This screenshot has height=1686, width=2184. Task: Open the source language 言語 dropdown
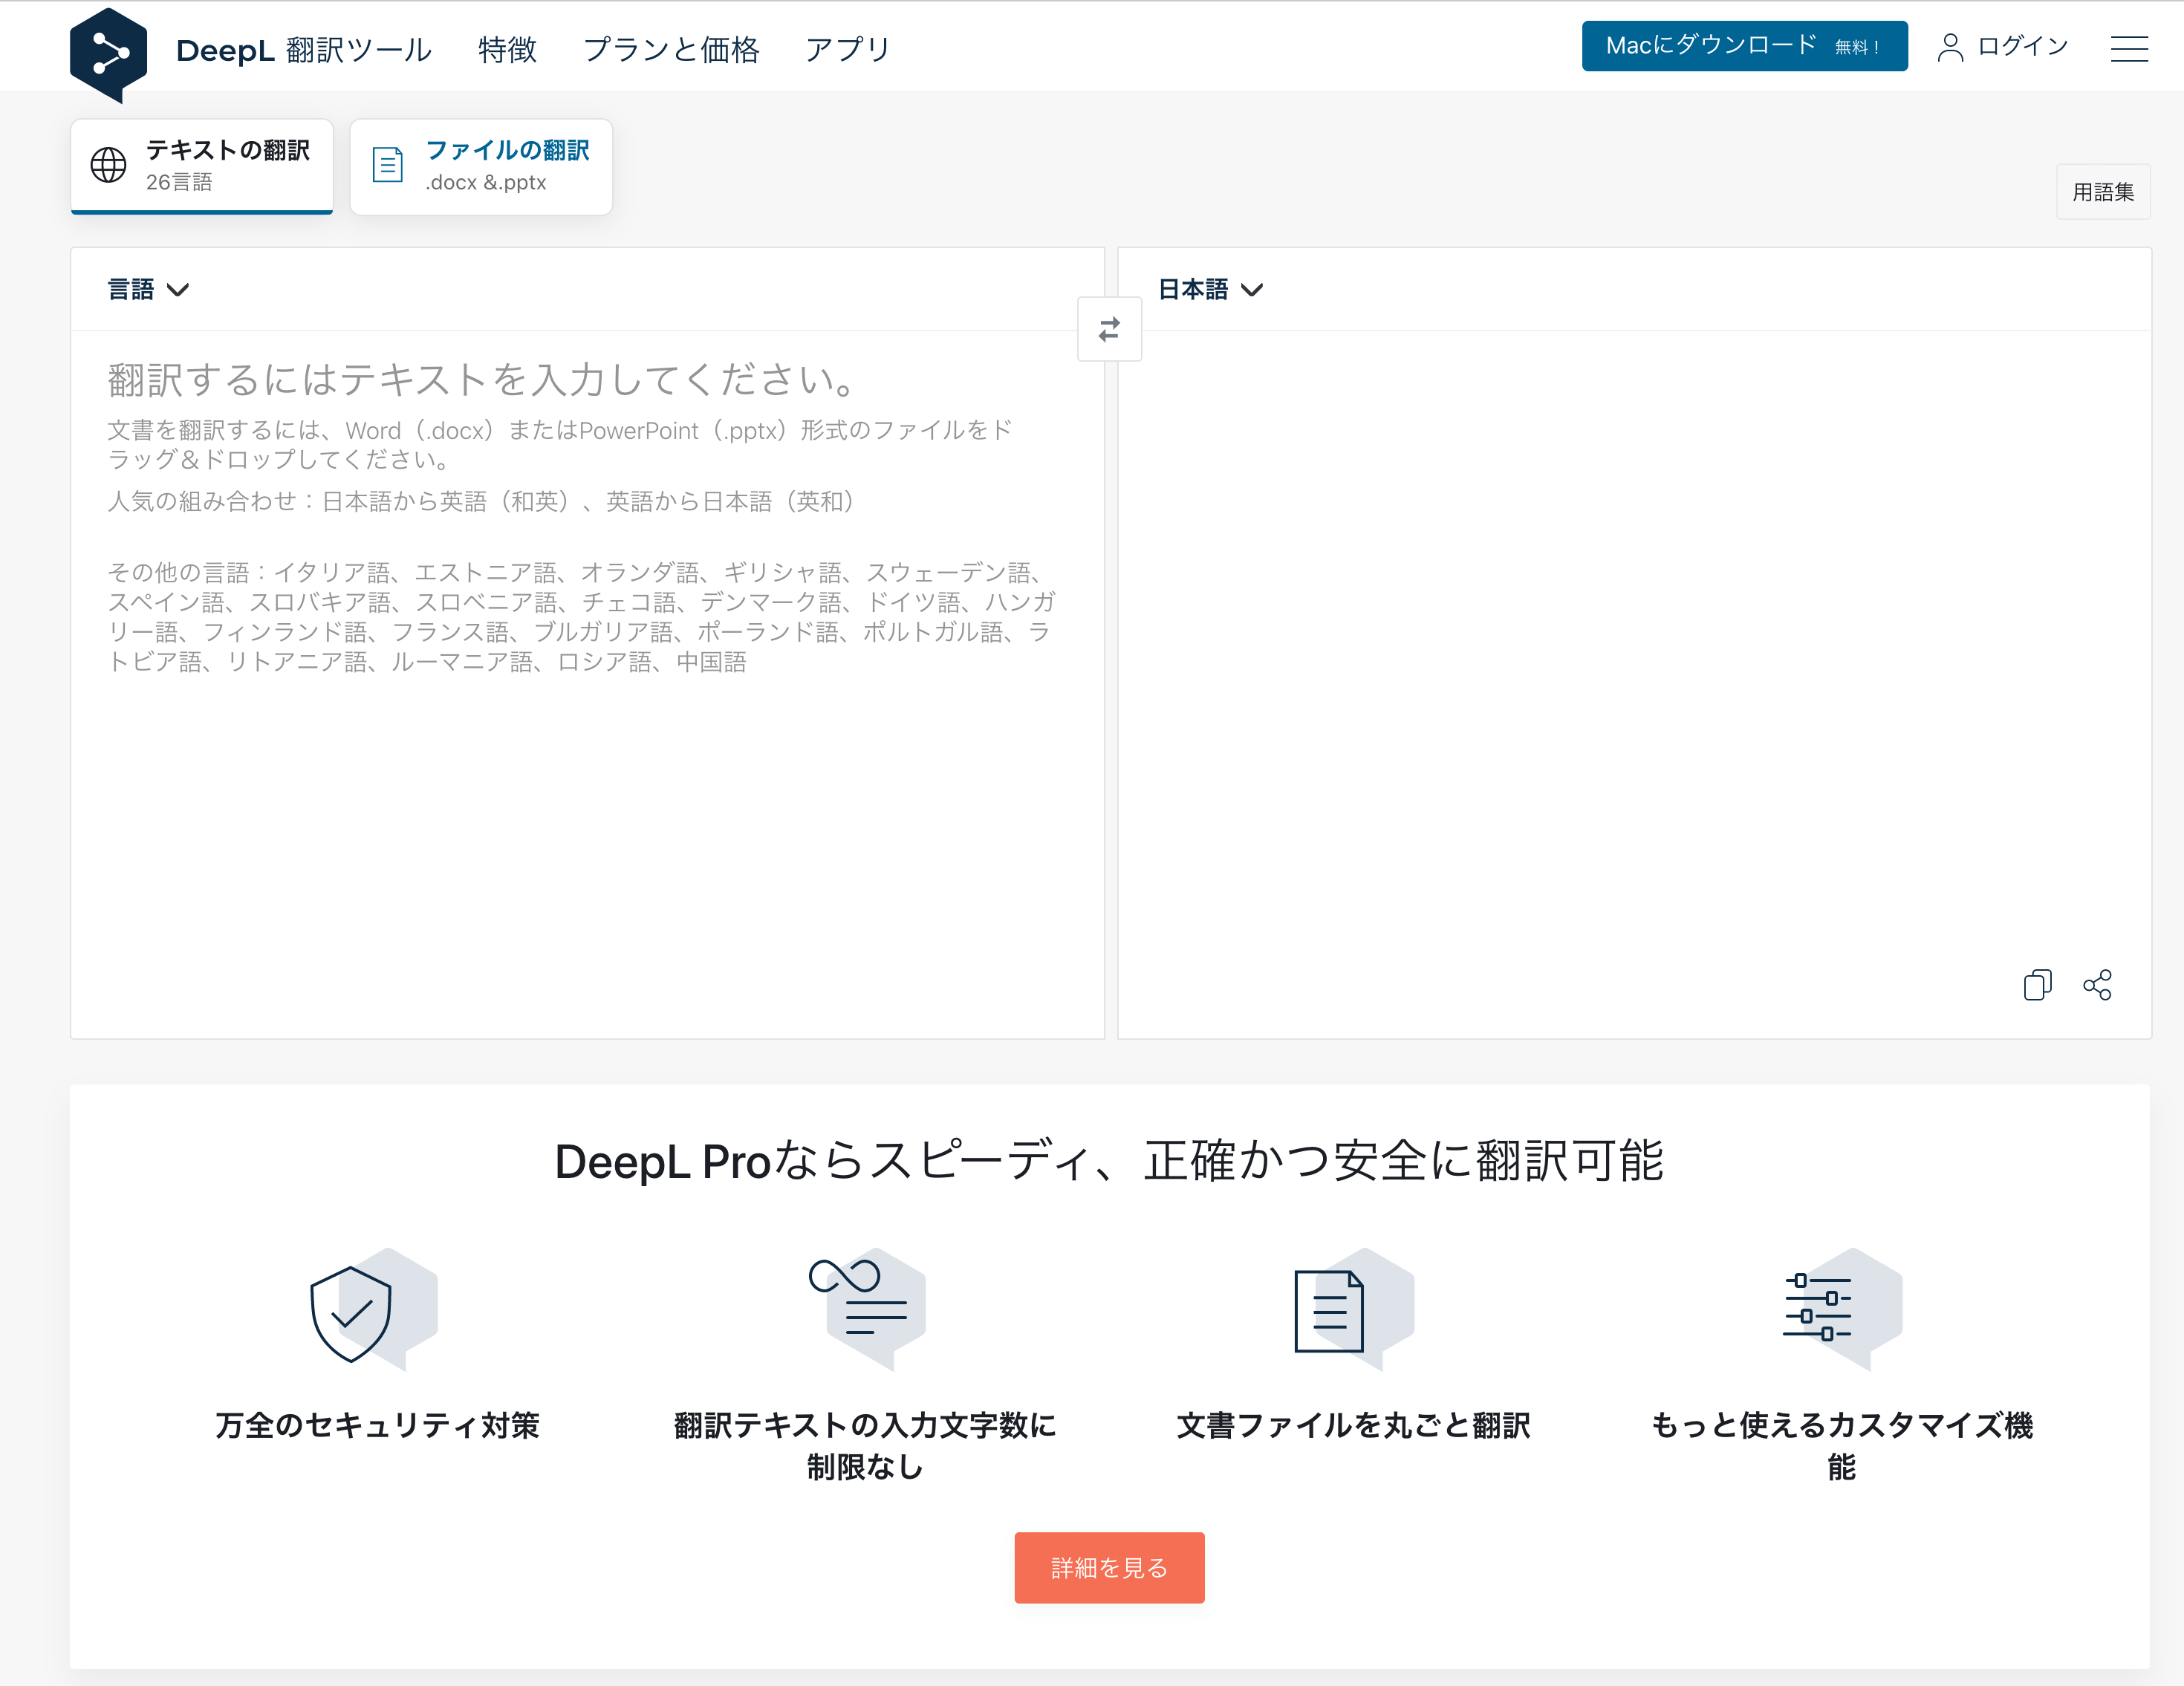[x=148, y=290]
